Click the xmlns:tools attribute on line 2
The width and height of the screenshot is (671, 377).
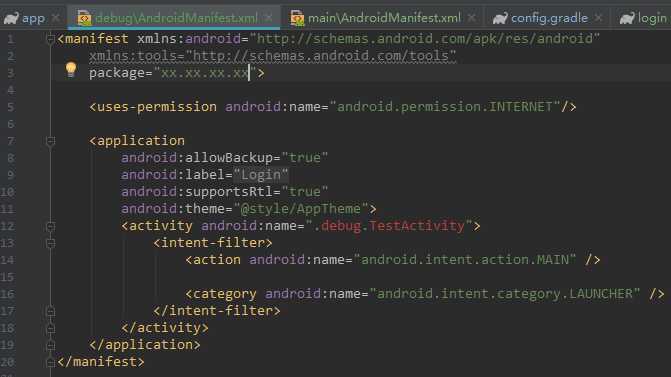[x=273, y=56]
